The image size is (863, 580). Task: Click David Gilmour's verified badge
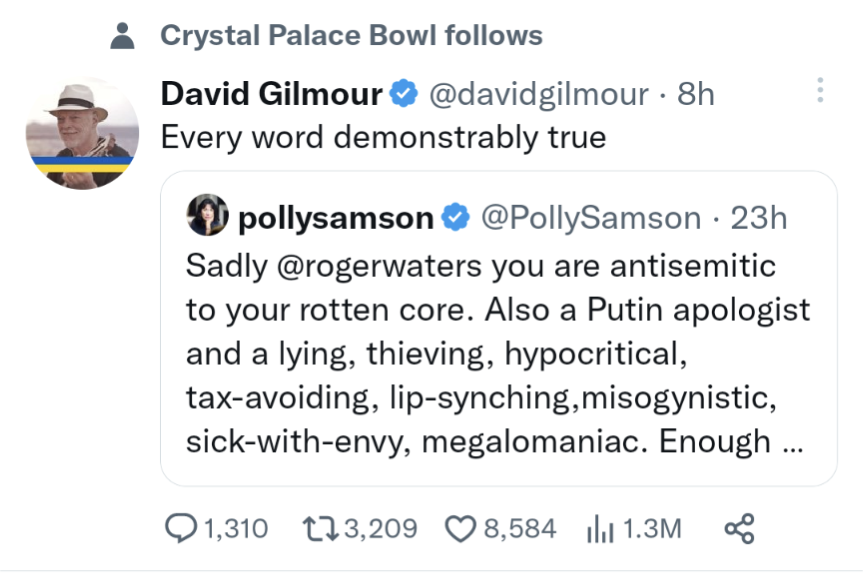click(x=403, y=95)
